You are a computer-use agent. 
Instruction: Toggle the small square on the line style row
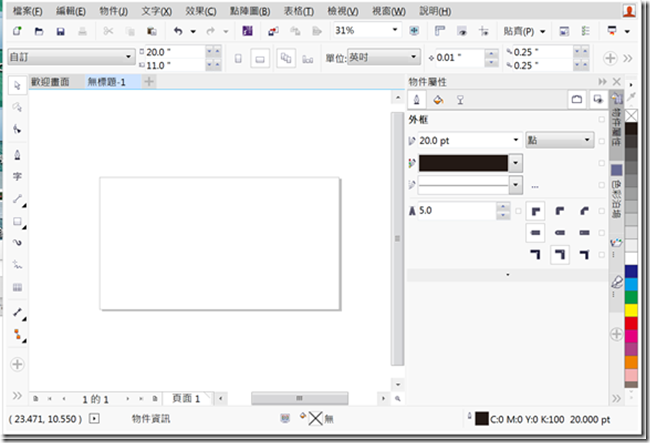601,185
